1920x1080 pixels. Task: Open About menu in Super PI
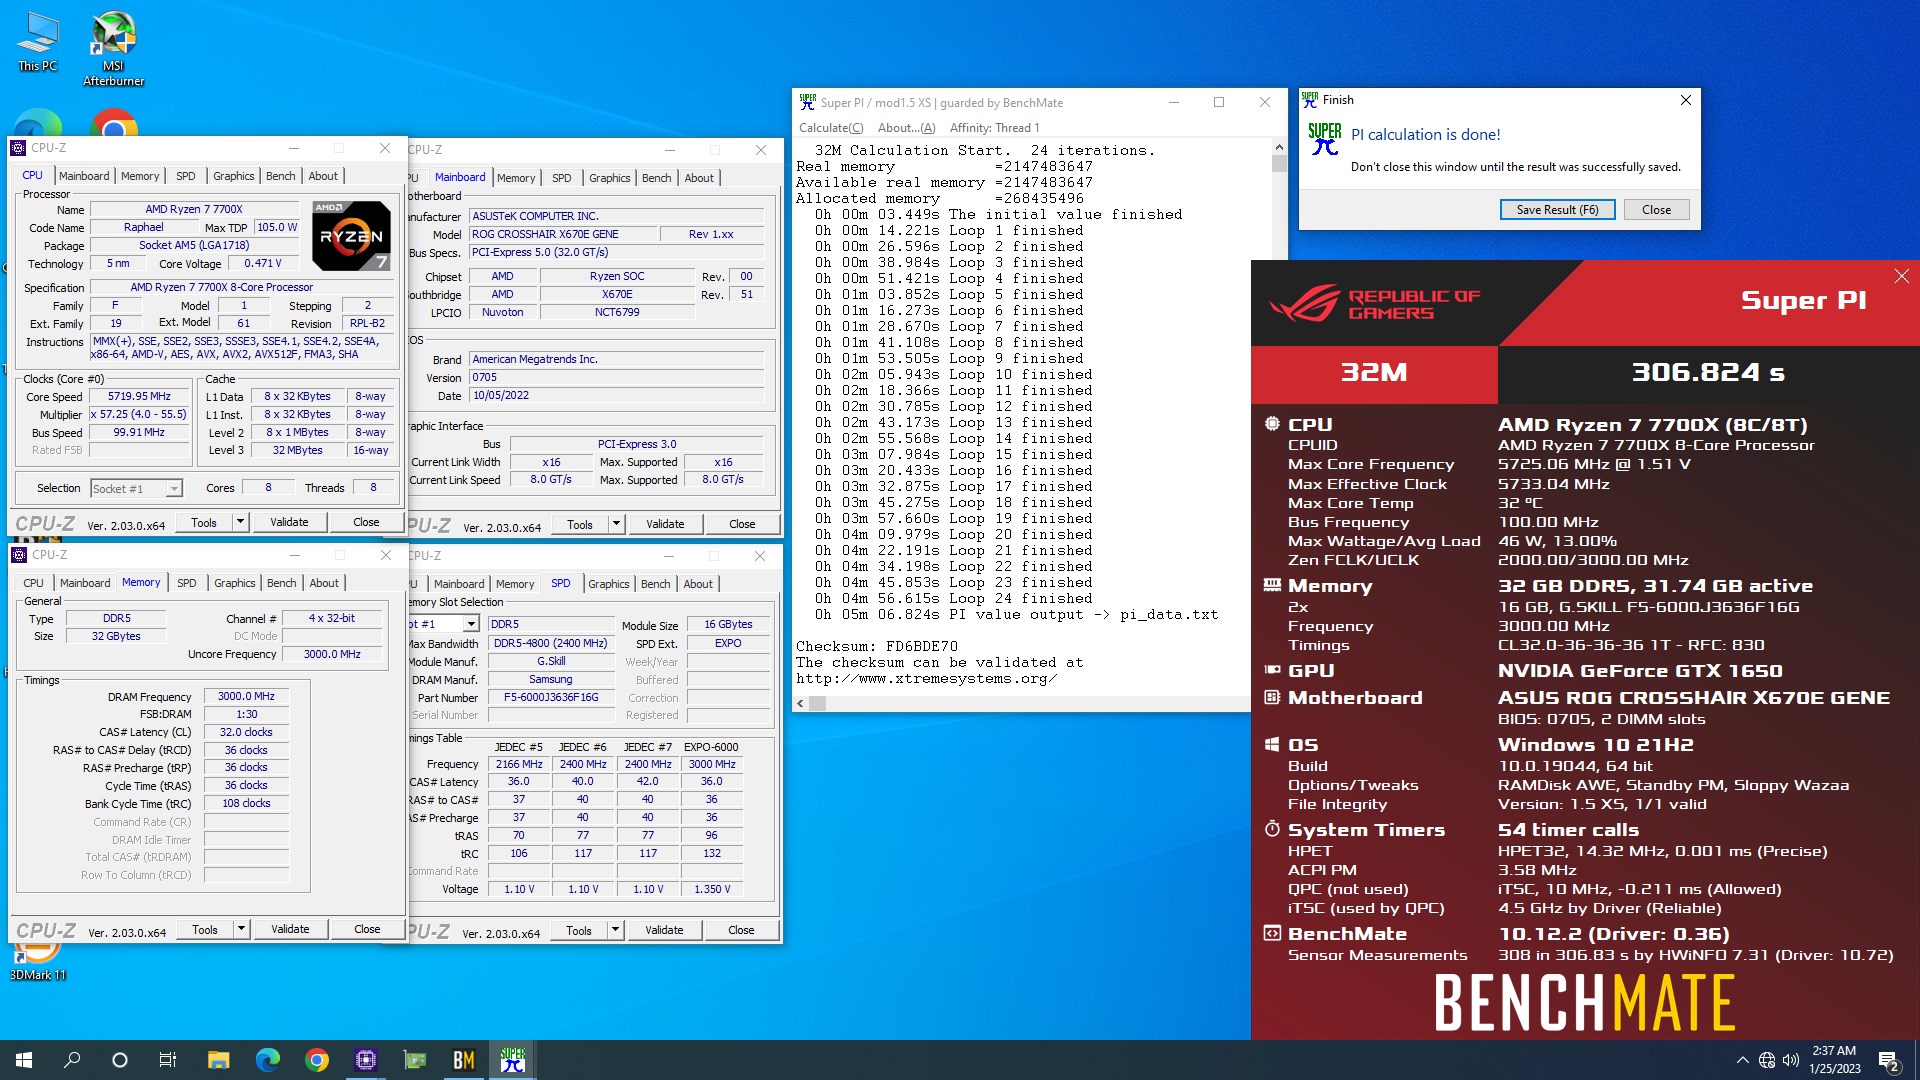(x=906, y=128)
